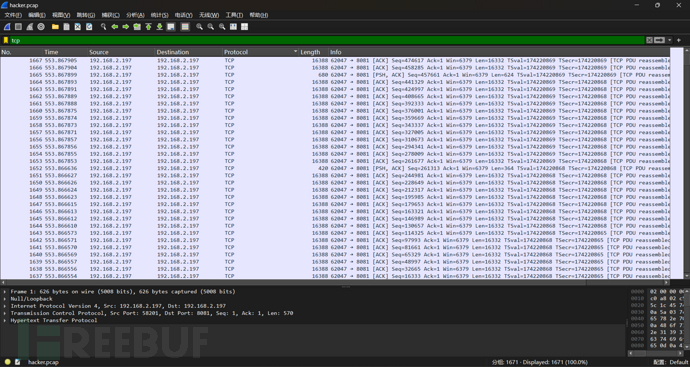
Task: Click the zoom out icon
Action: [211, 27]
